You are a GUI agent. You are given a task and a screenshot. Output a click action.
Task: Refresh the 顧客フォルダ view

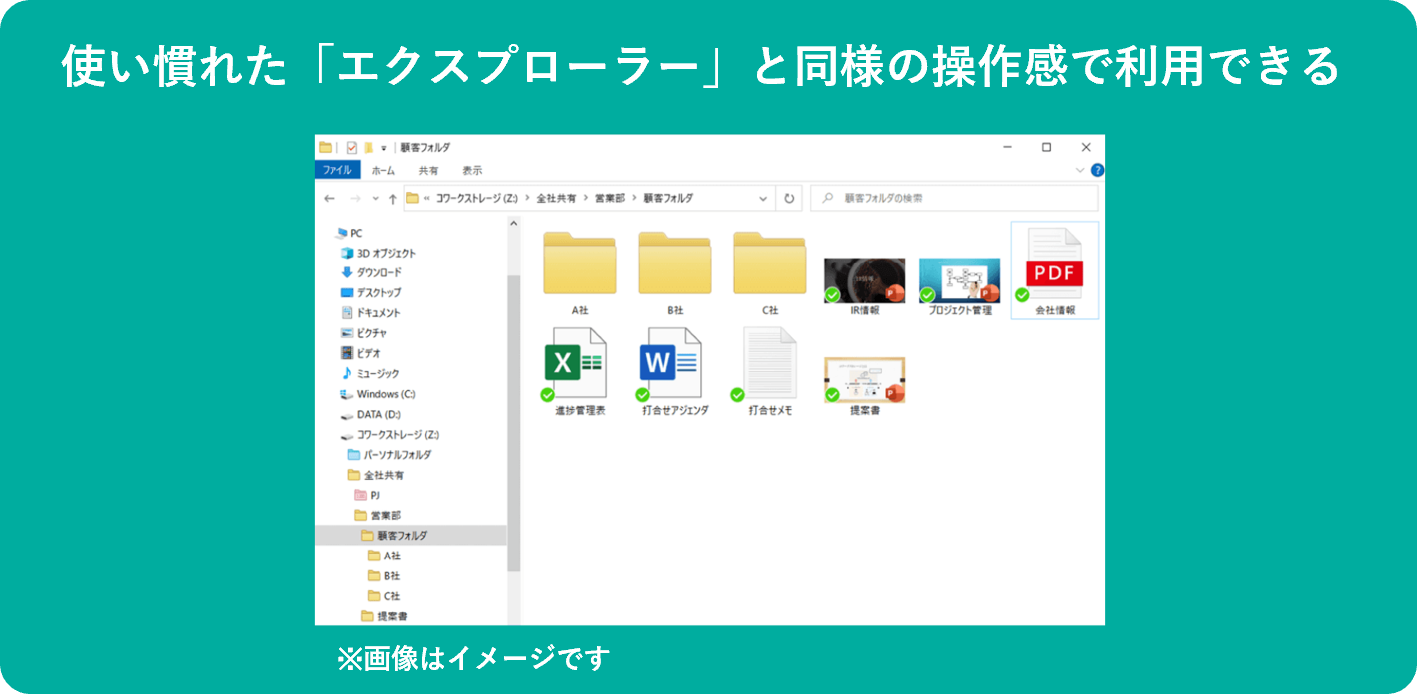[x=789, y=198]
